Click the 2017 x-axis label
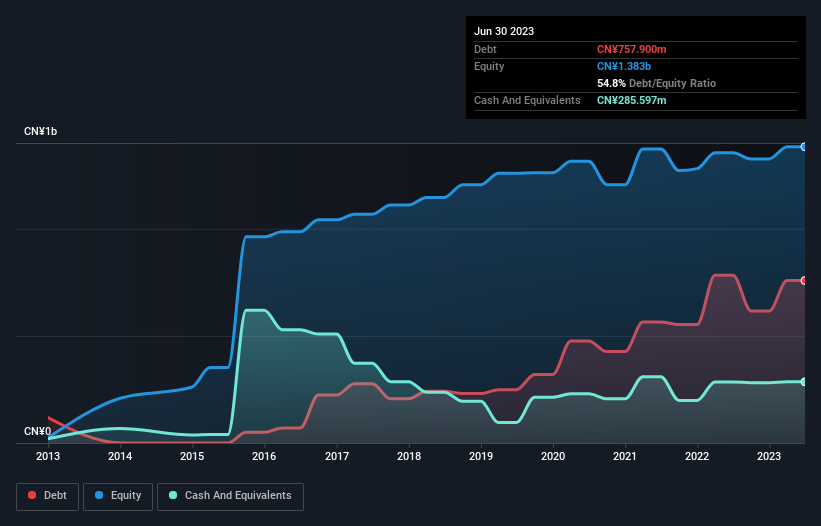The image size is (821, 526). [337, 456]
